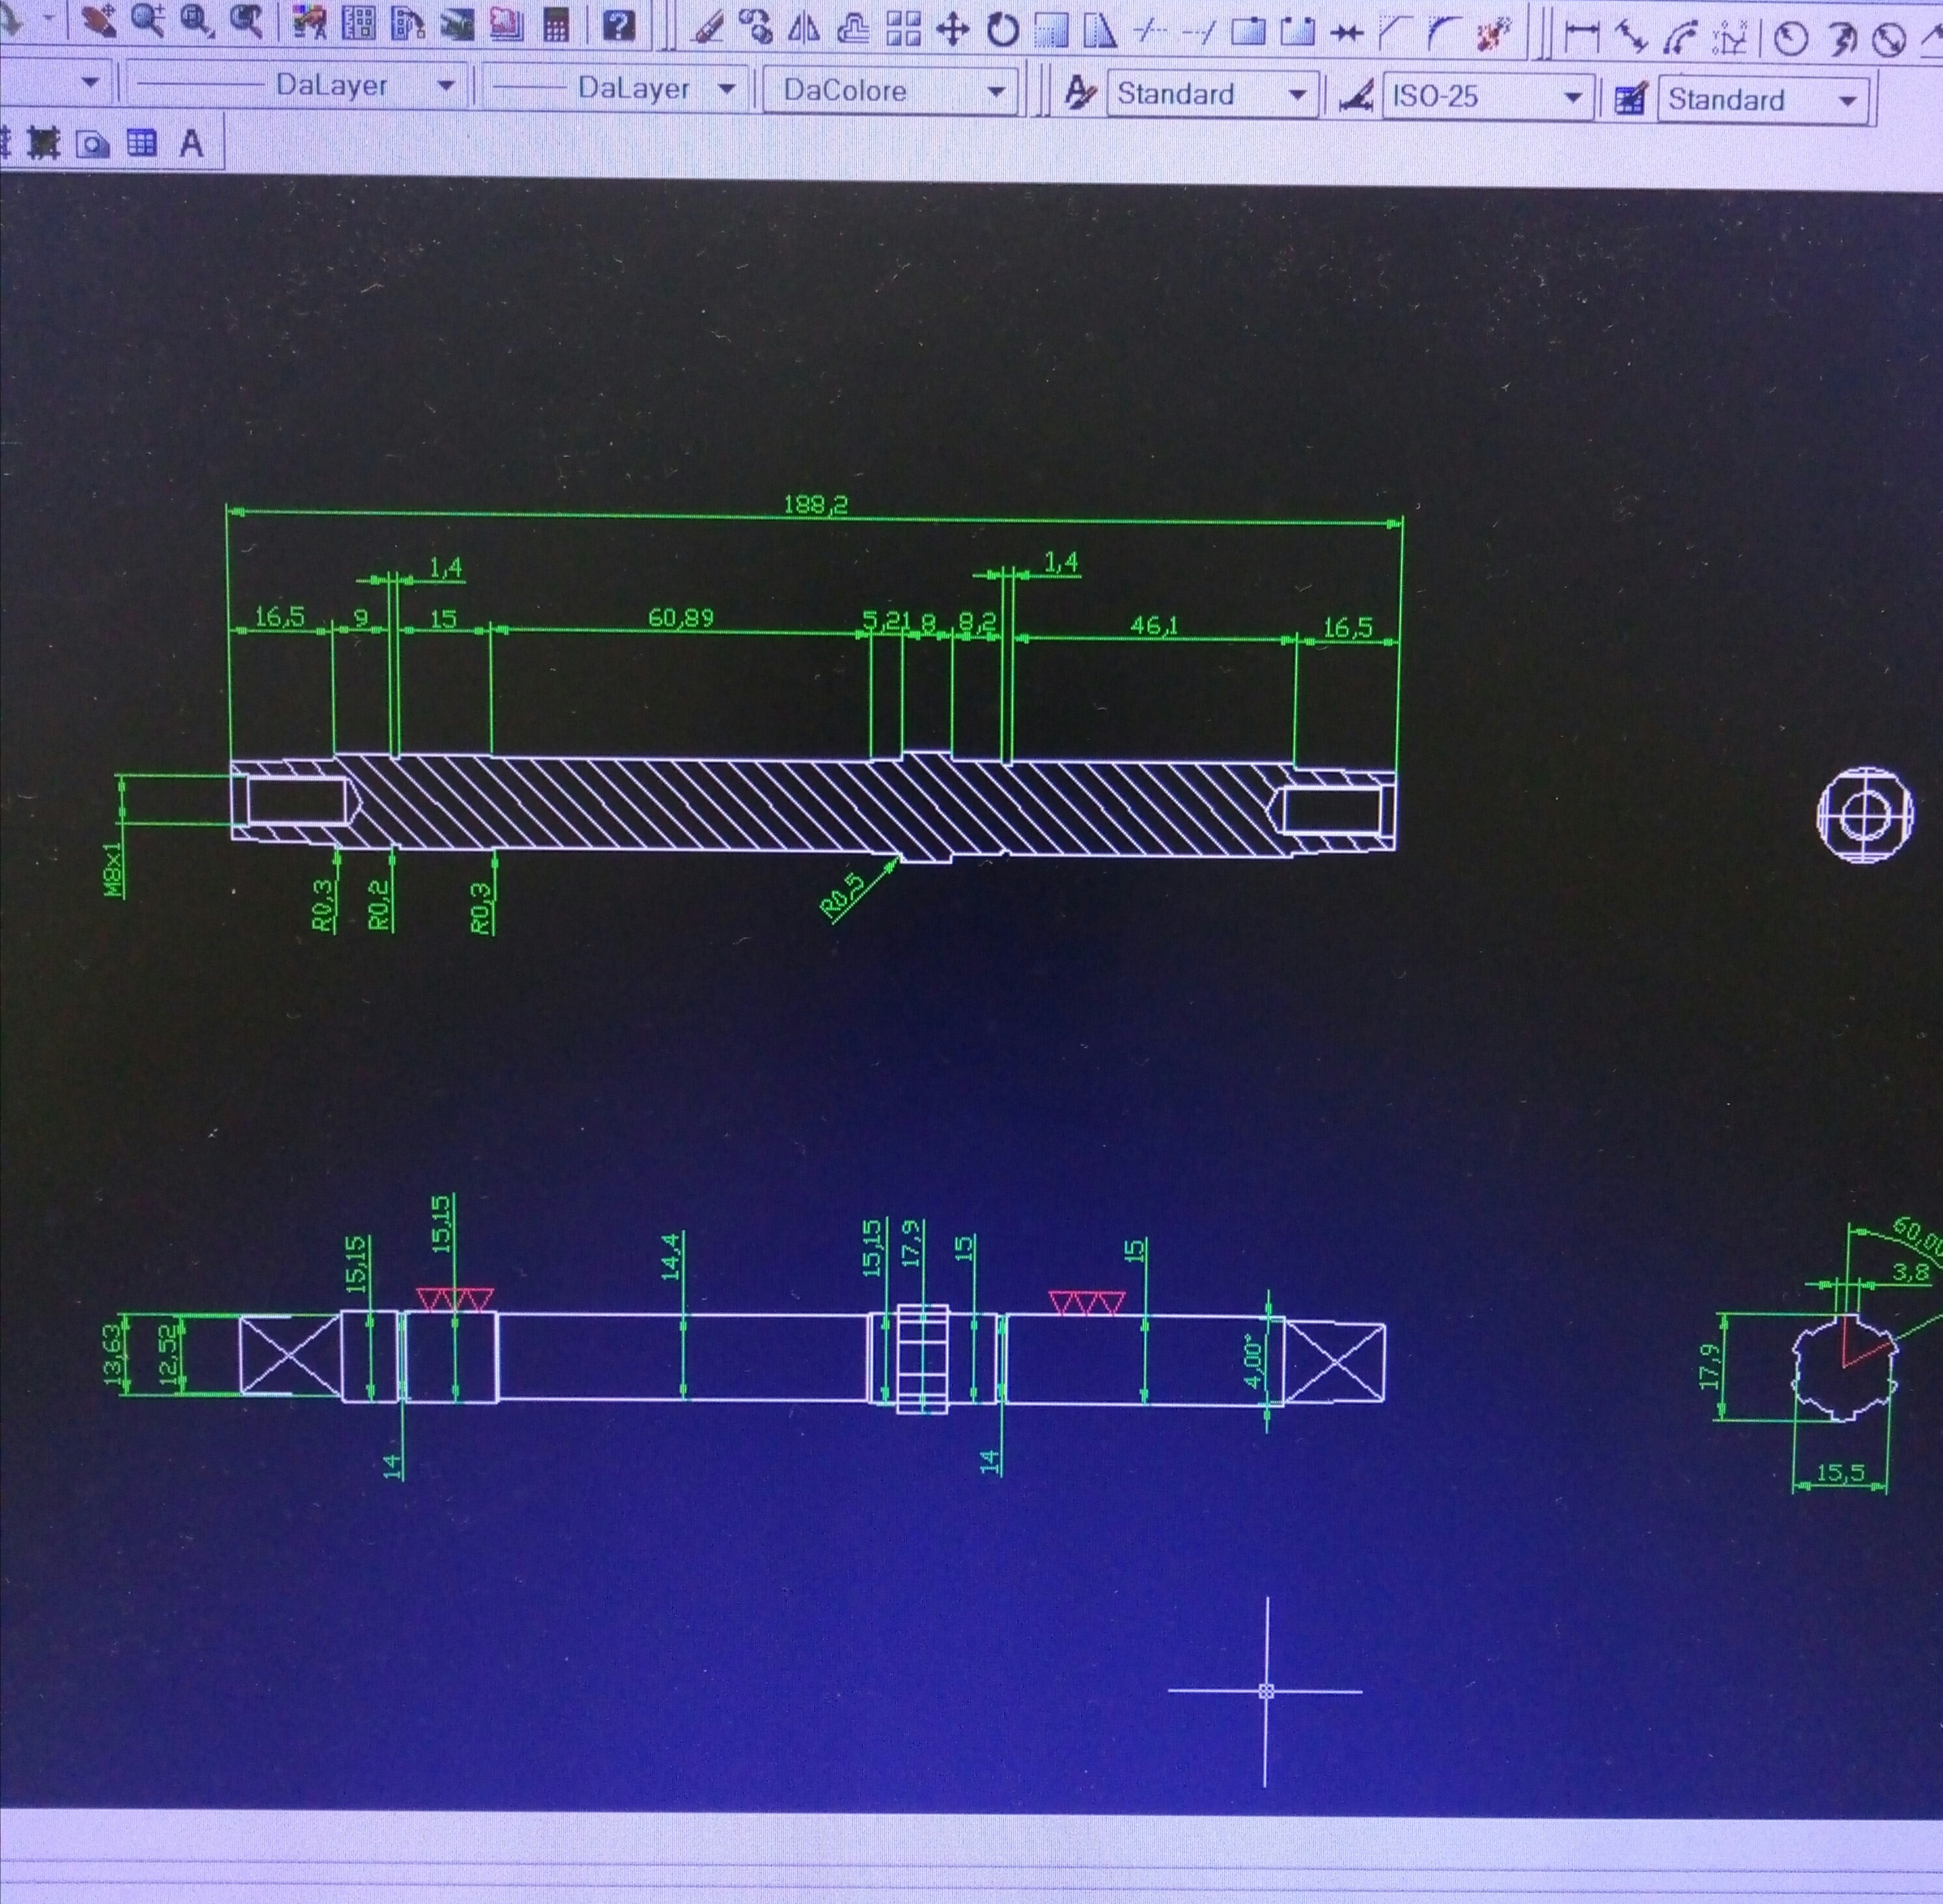Open the DesignCenter icon
The image size is (1943, 1904).
[x=358, y=23]
